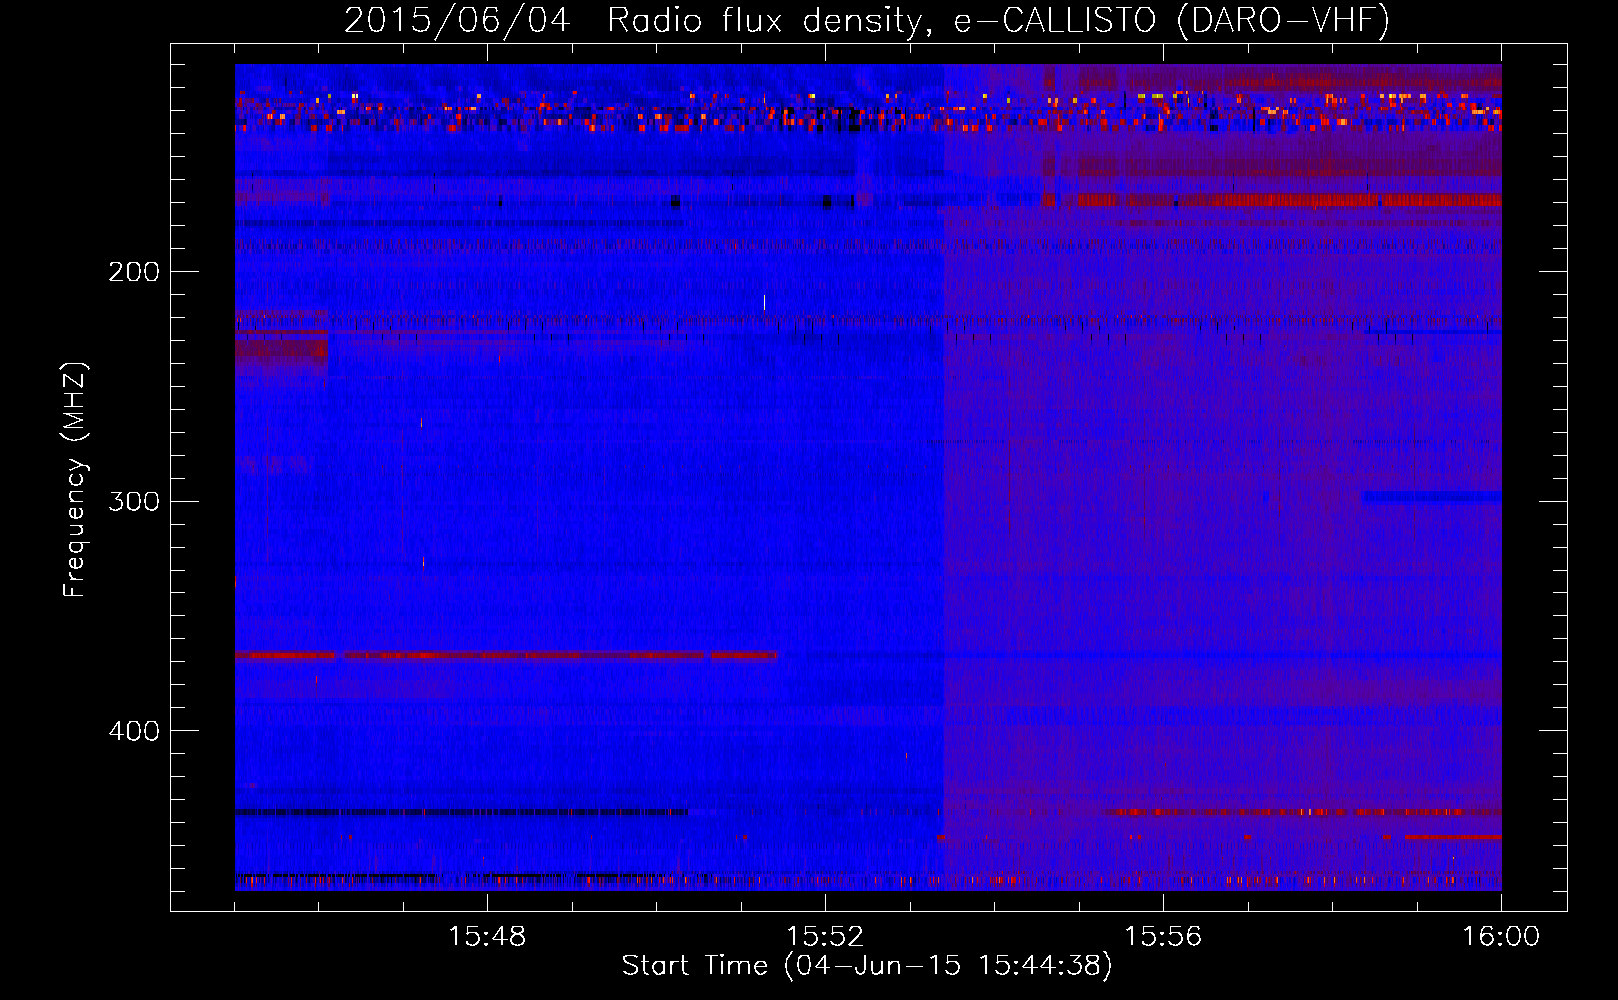Click the 15:56 time axis label

pyautogui.click(x=1163, y=937)
